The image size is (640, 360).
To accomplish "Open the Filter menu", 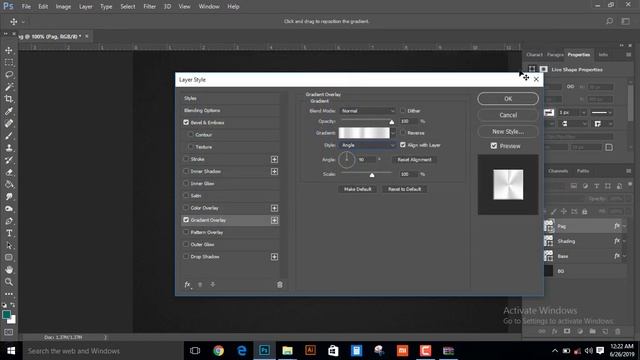I will pos(149,7).
